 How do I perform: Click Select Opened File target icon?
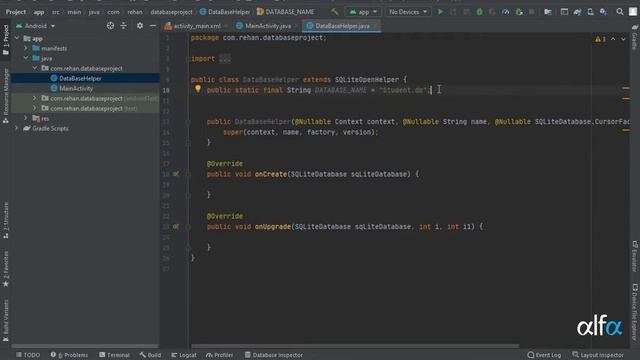pos(110,26)
